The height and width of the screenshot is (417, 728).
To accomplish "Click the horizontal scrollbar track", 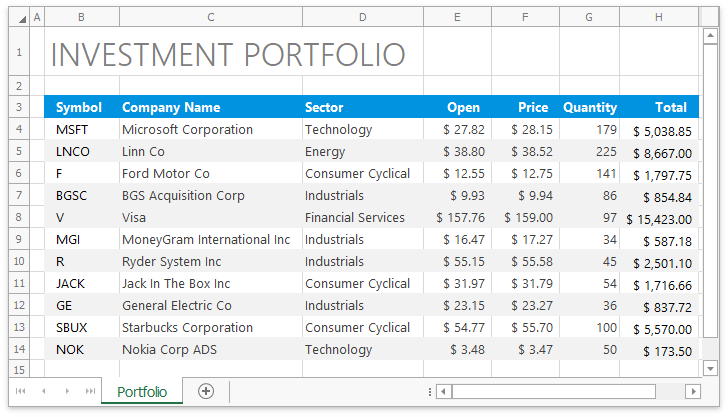I will pyautogui.click(x=671, y=392).
